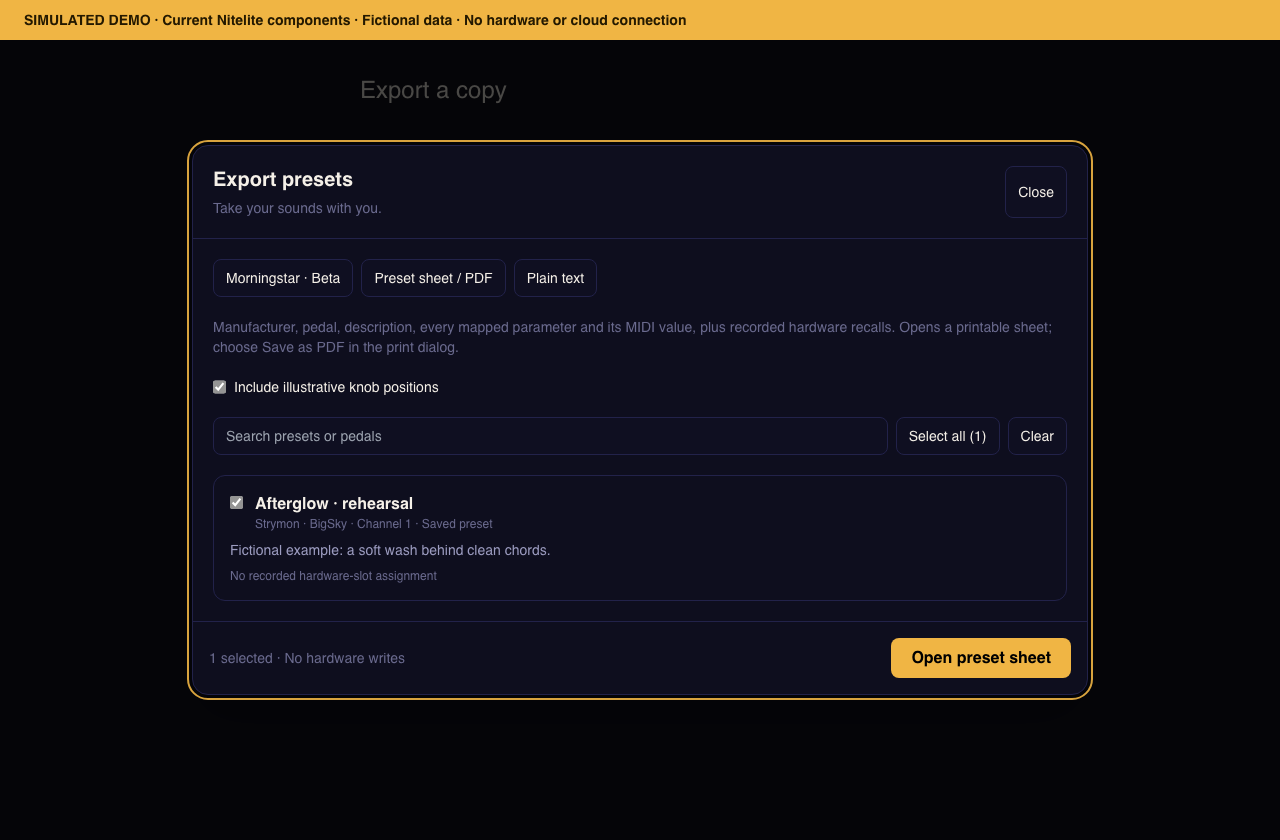Clear the preset selection
Screen dimensions: 1280x840
(x=1037, y=436)
